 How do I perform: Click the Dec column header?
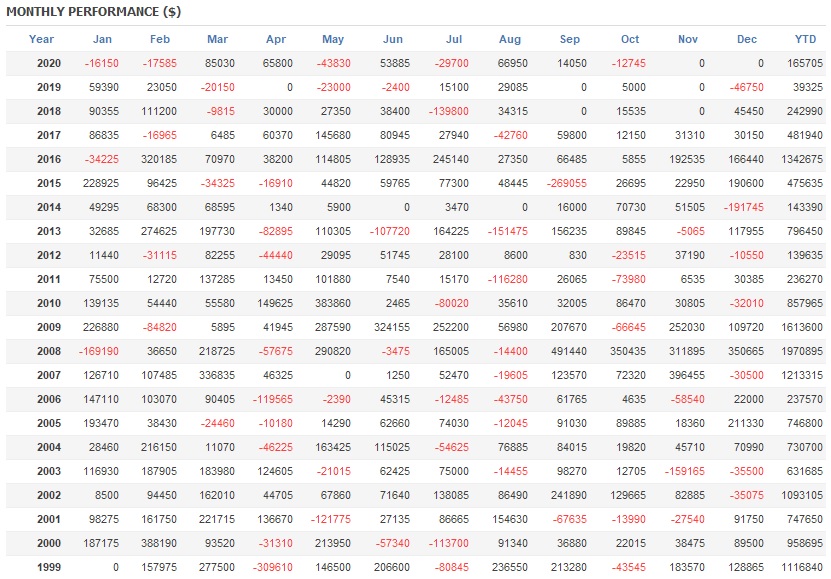(747, 39)
